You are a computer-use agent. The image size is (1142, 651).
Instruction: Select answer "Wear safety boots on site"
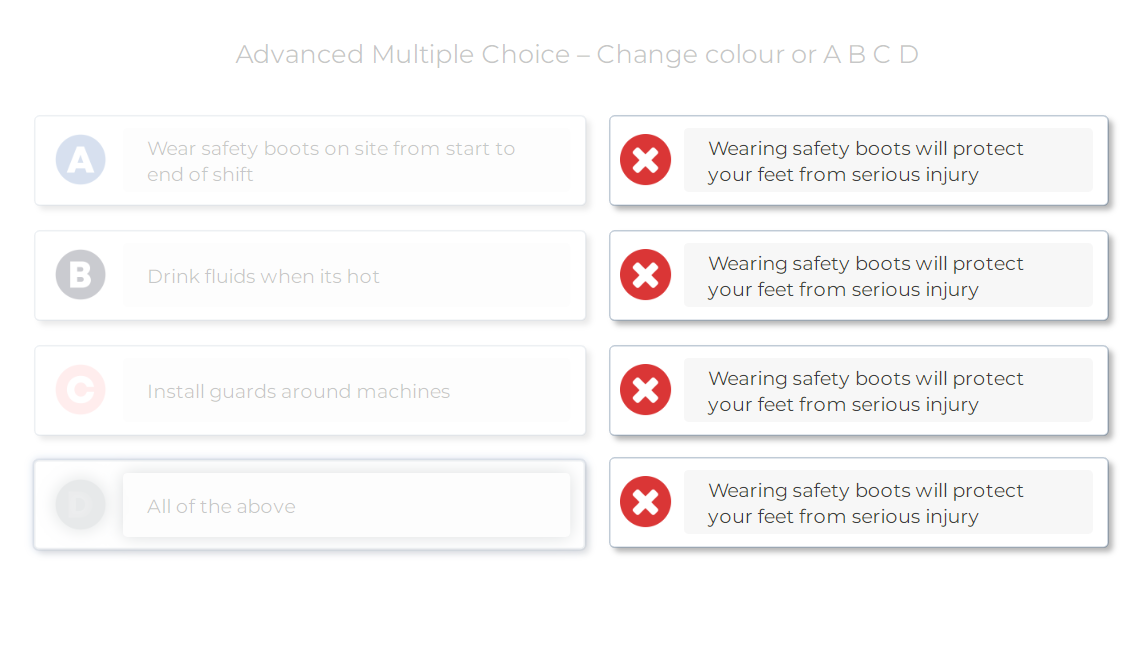(x=331, y=149)
